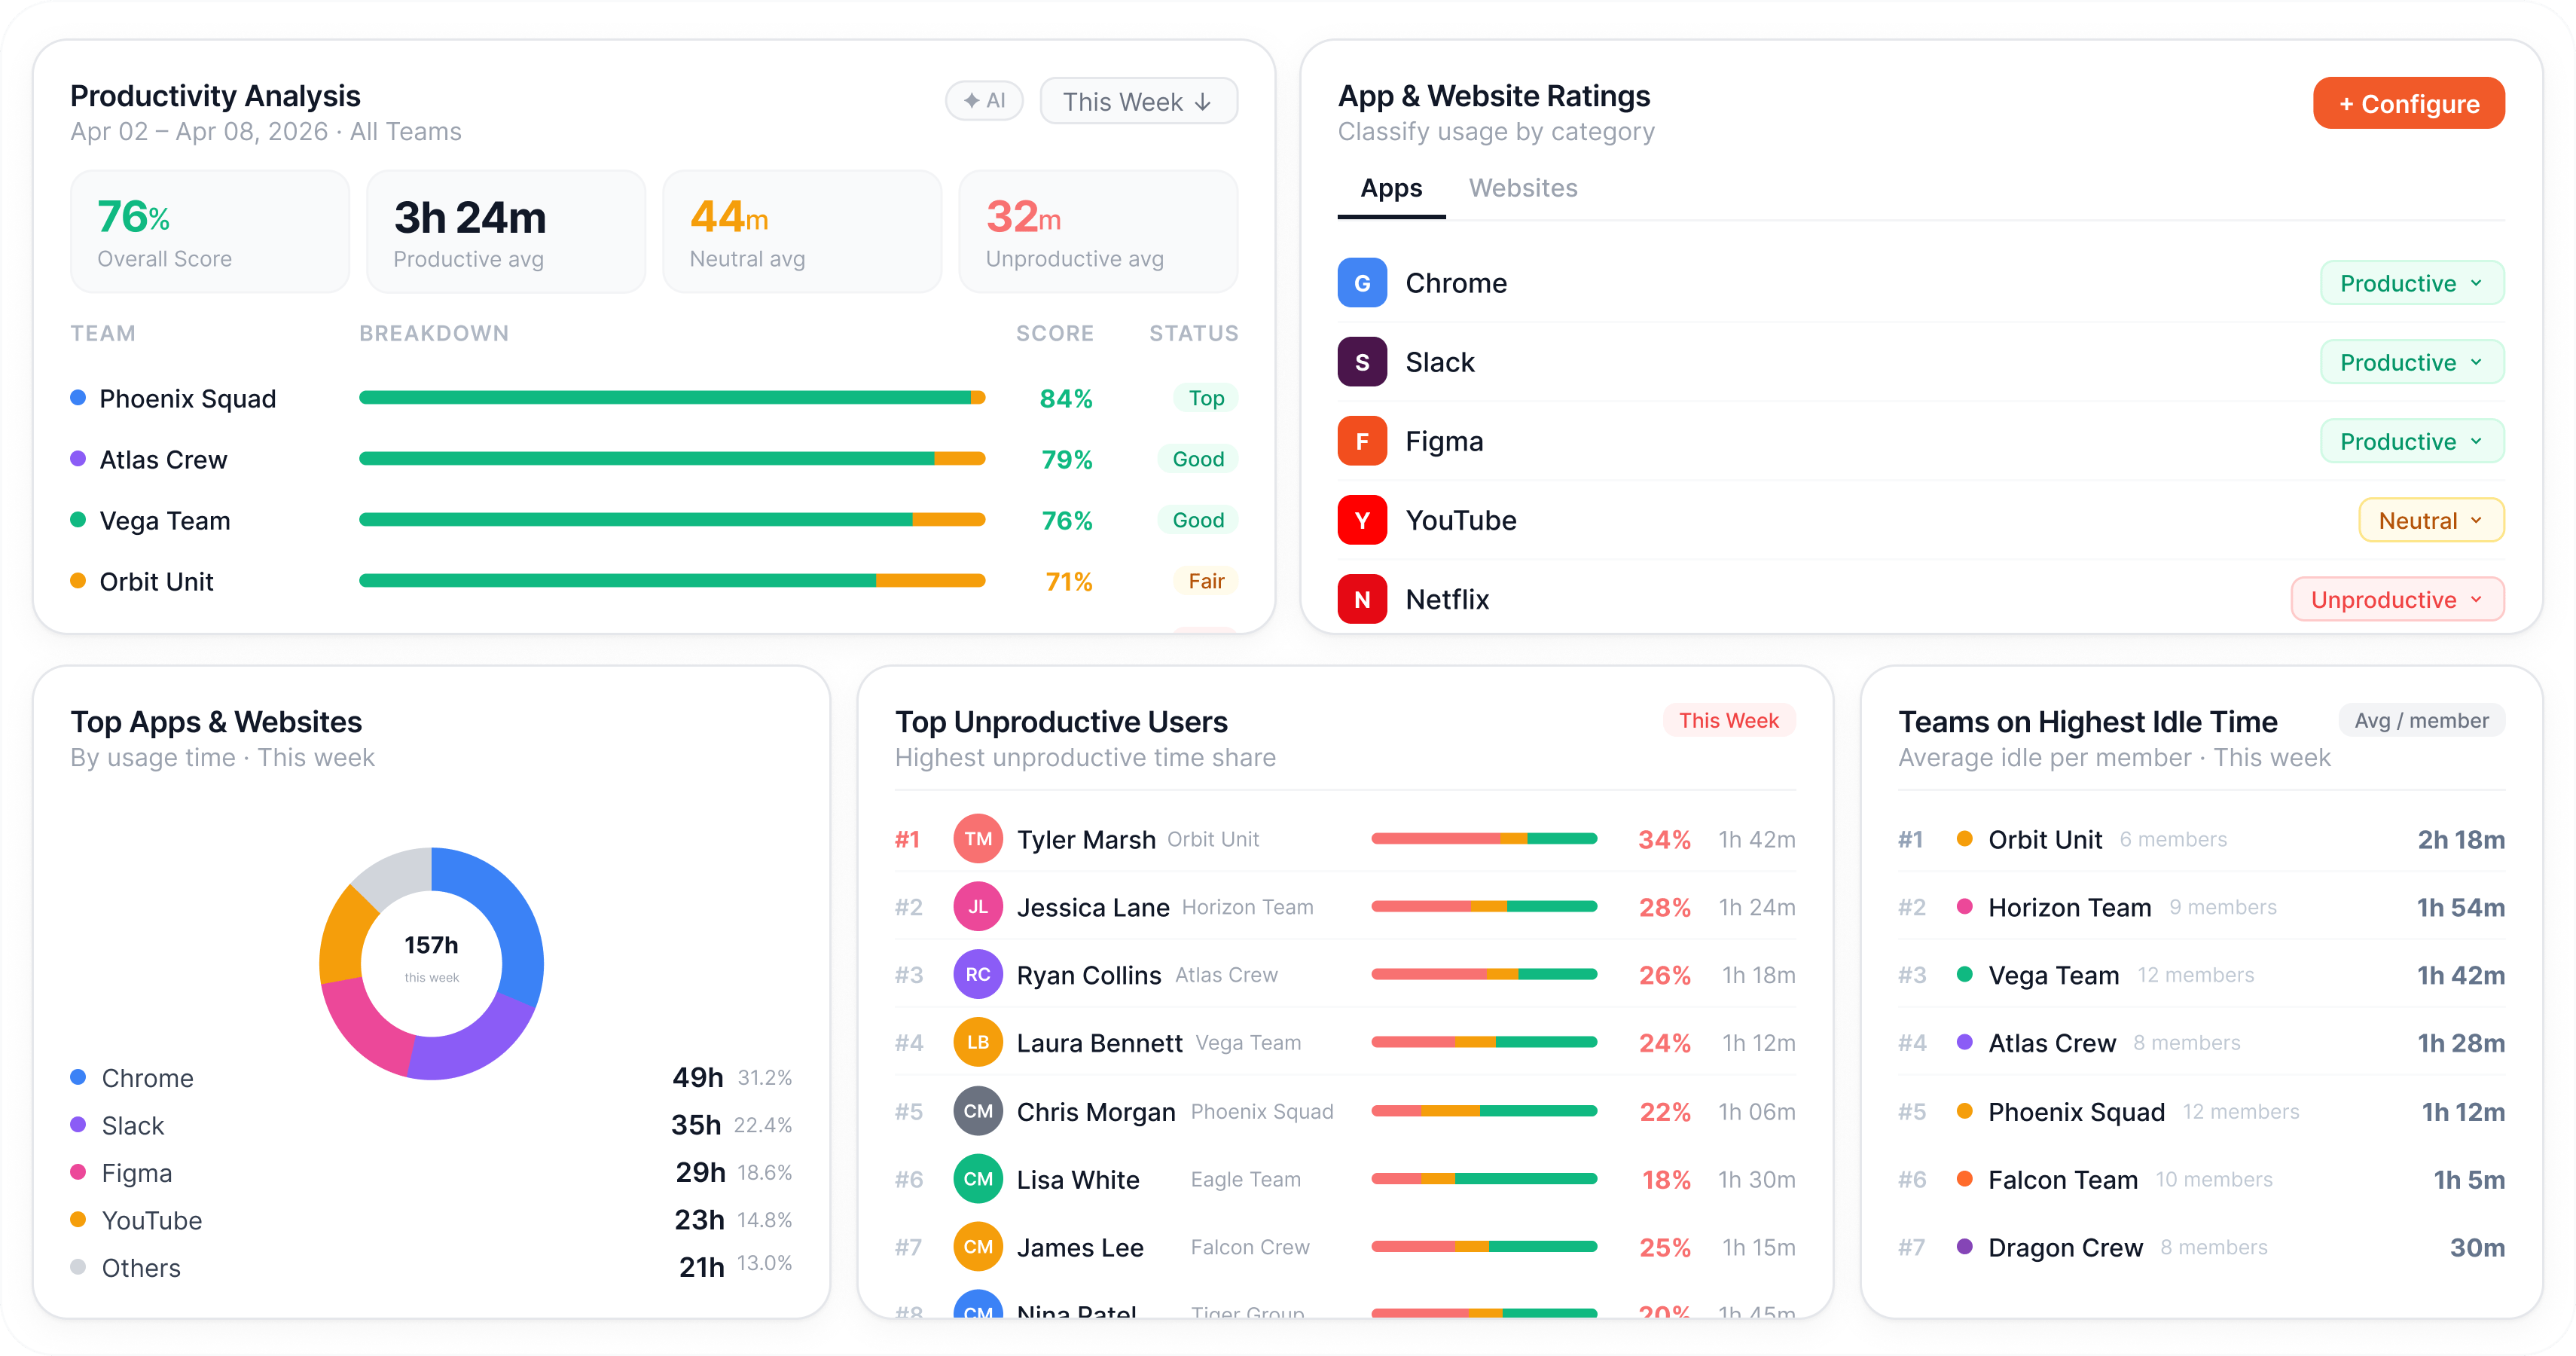Click the YouTube app icon
The image size is (2576, 1356).
point(1361,520)
